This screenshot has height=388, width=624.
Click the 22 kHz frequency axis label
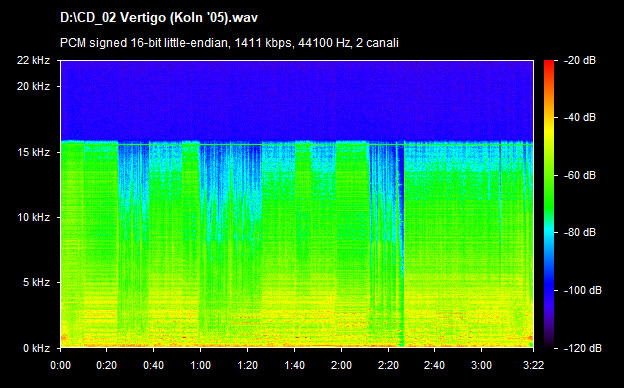[x=33, y=60]
